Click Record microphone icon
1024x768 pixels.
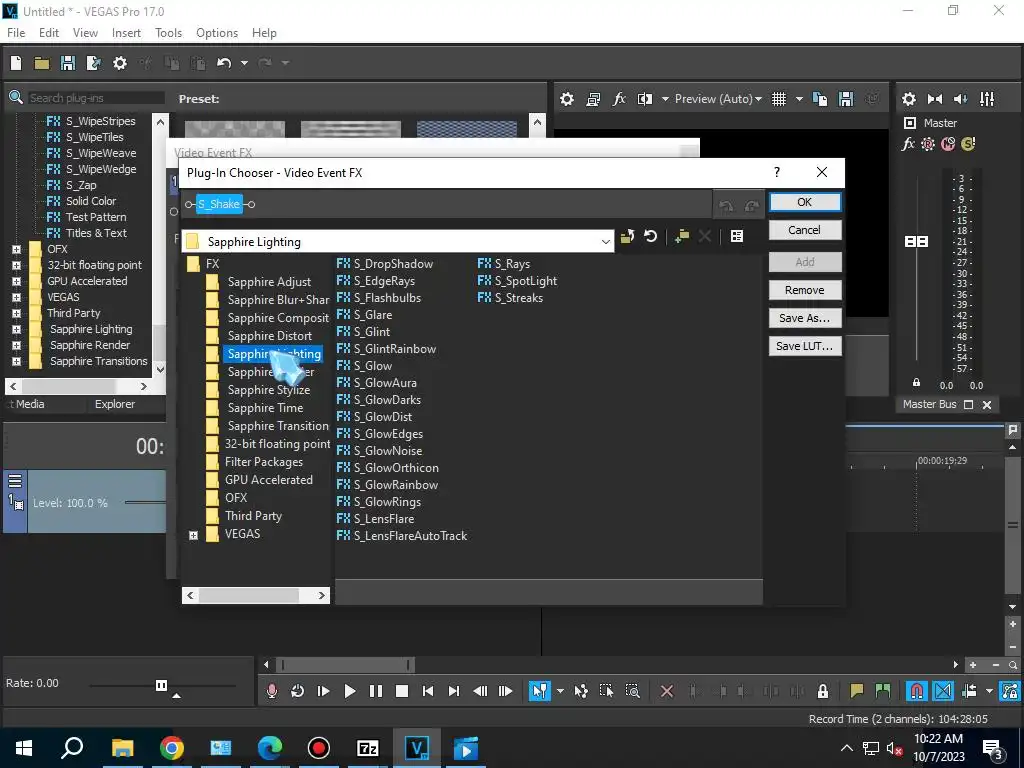point(272,691)
